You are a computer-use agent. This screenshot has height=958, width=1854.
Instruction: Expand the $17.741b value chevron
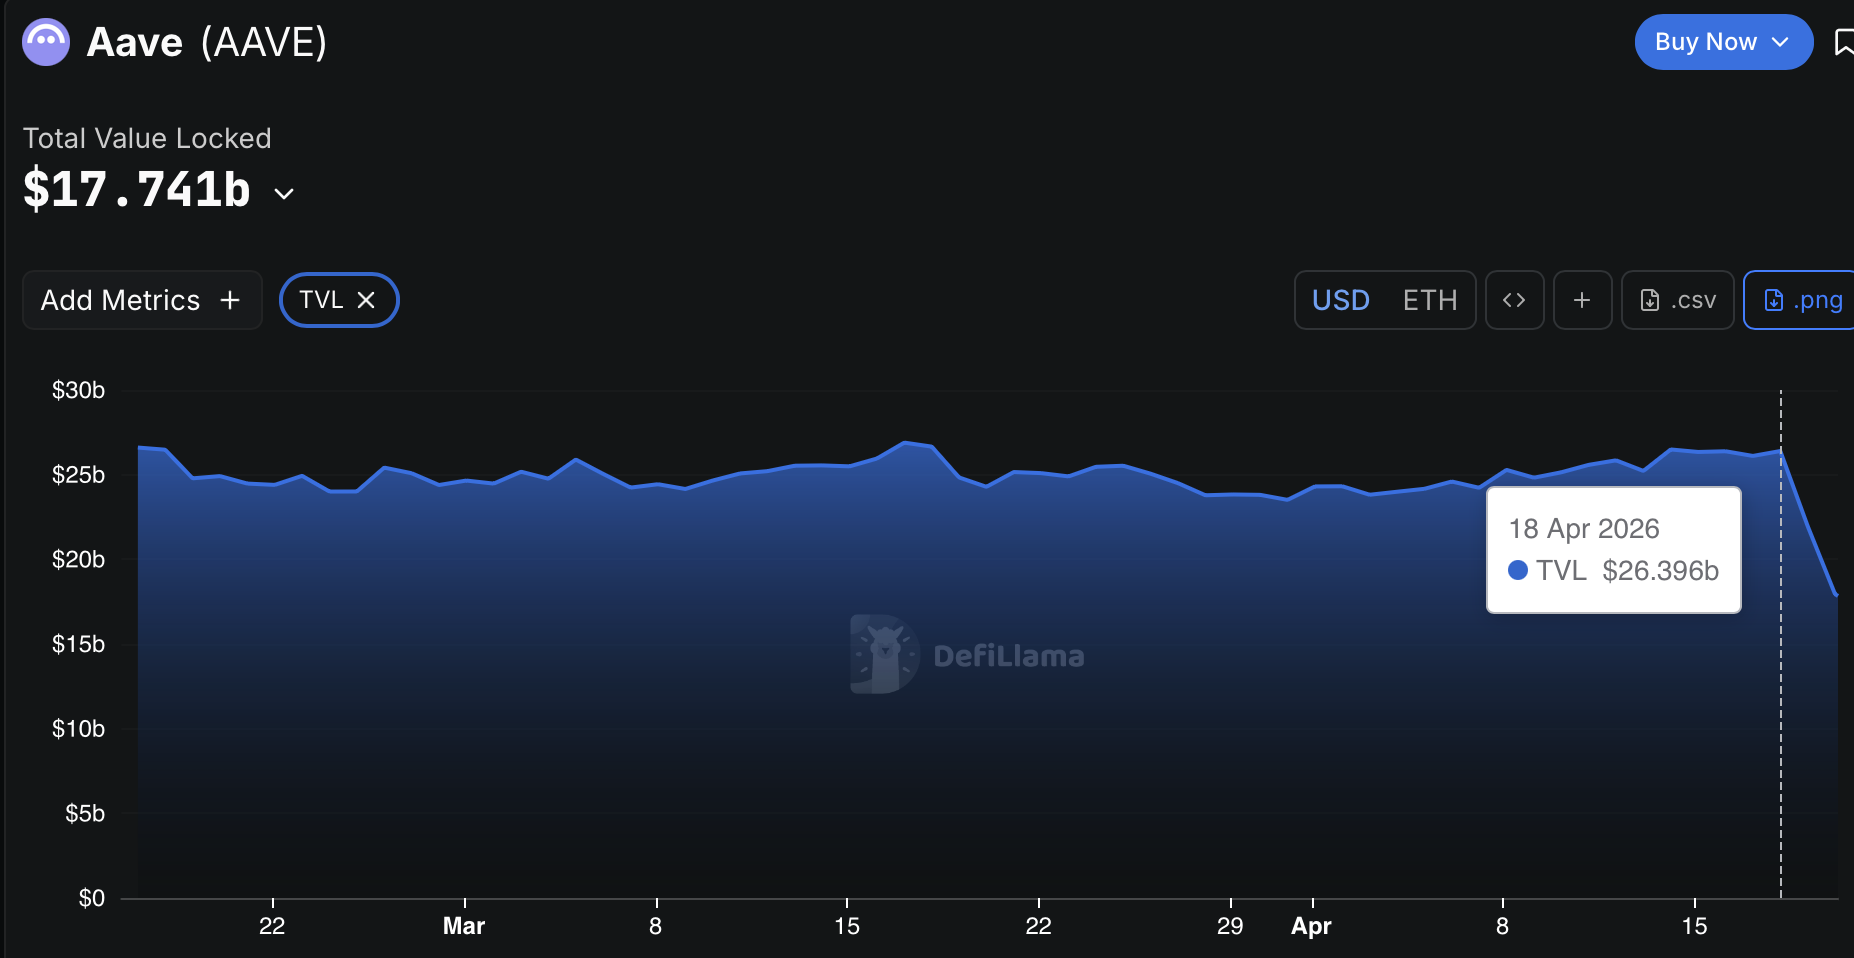[x=284, y=194]
